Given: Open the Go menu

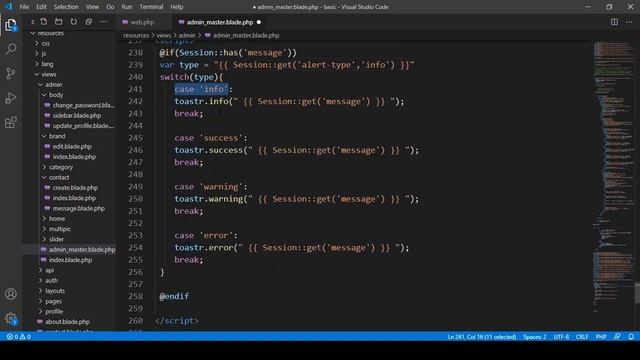Looking at the screenshot, I should coord(110,7).
